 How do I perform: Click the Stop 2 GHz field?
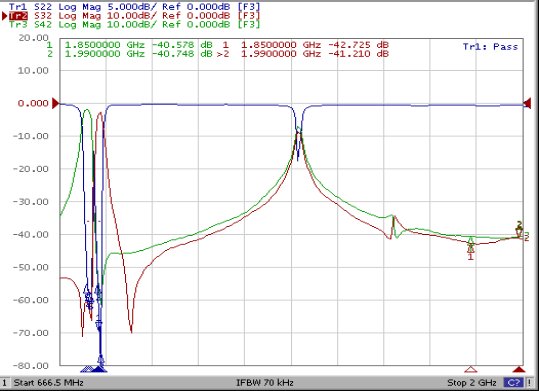(x=472, y=382)
